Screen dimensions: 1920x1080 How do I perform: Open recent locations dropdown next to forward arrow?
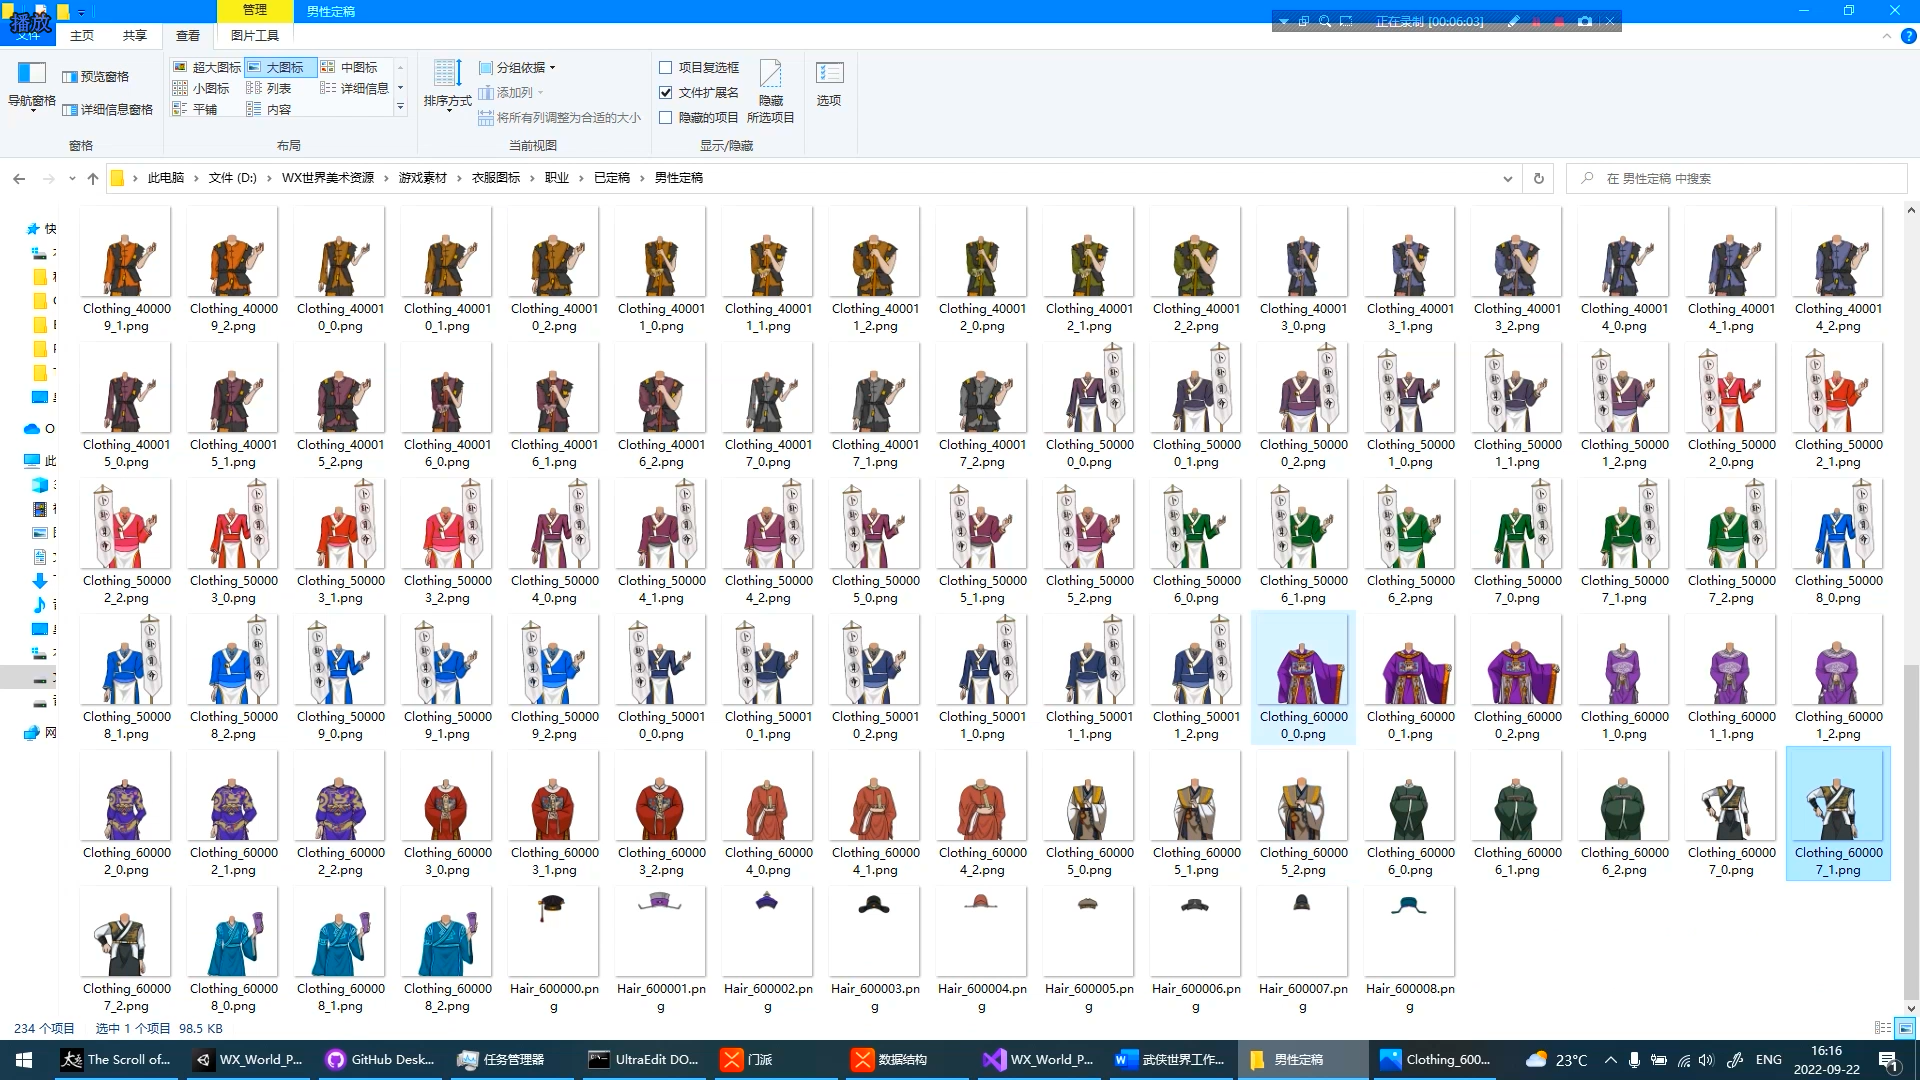tap(72, 178)
